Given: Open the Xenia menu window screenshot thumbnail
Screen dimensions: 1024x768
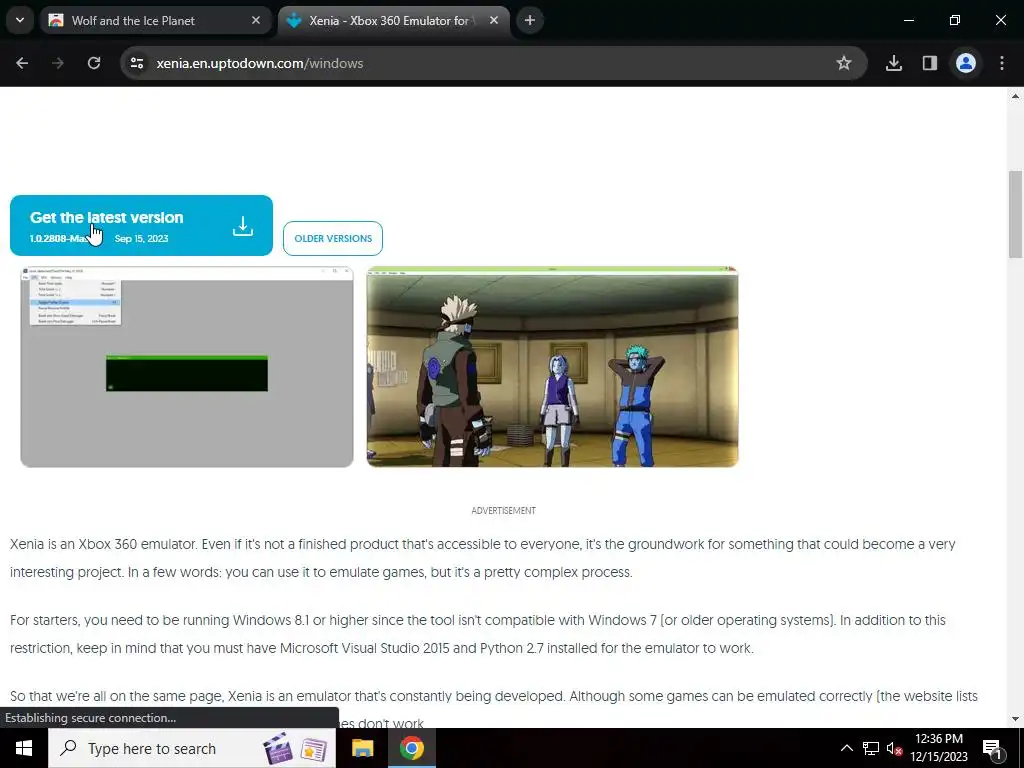Looking at the screenshot, I should (x=187, y=367).
